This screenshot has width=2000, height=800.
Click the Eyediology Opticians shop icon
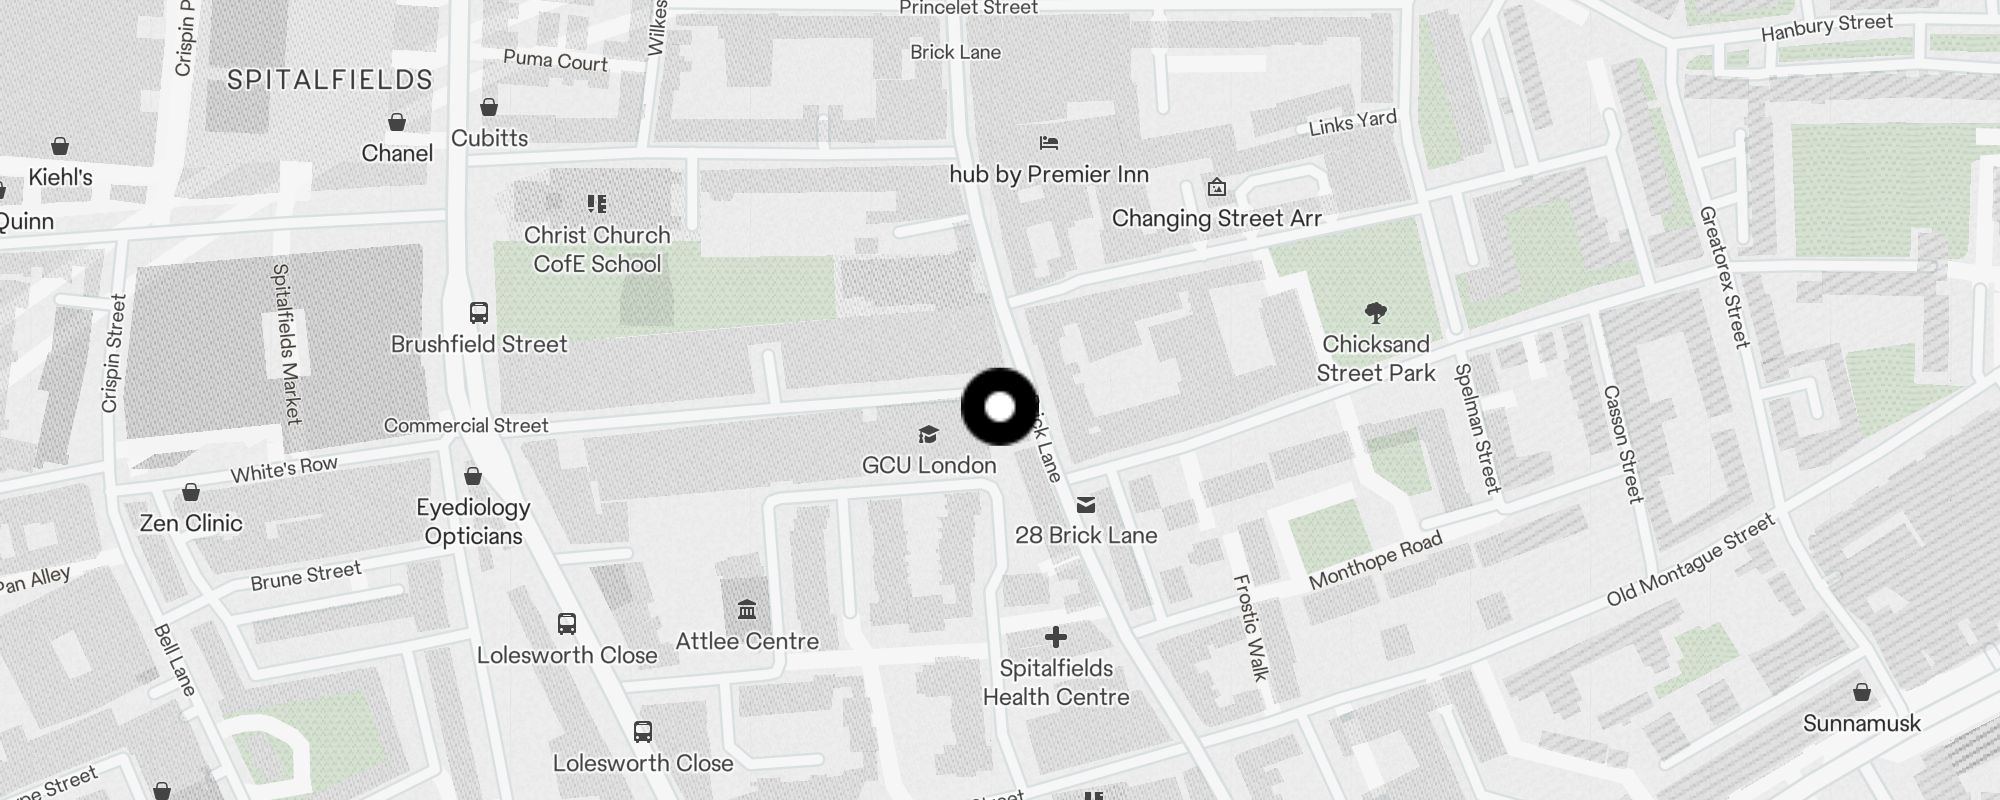coord(473,476)
